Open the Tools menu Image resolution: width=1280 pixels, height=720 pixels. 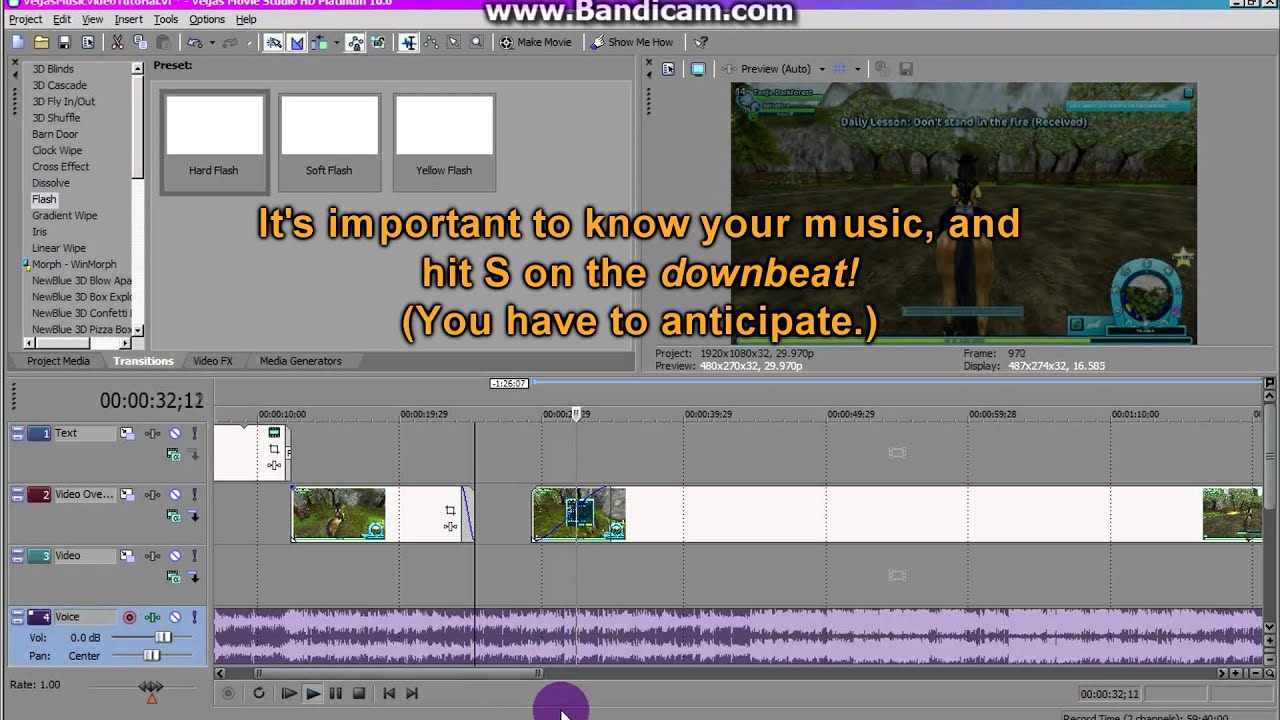[166, 19]
